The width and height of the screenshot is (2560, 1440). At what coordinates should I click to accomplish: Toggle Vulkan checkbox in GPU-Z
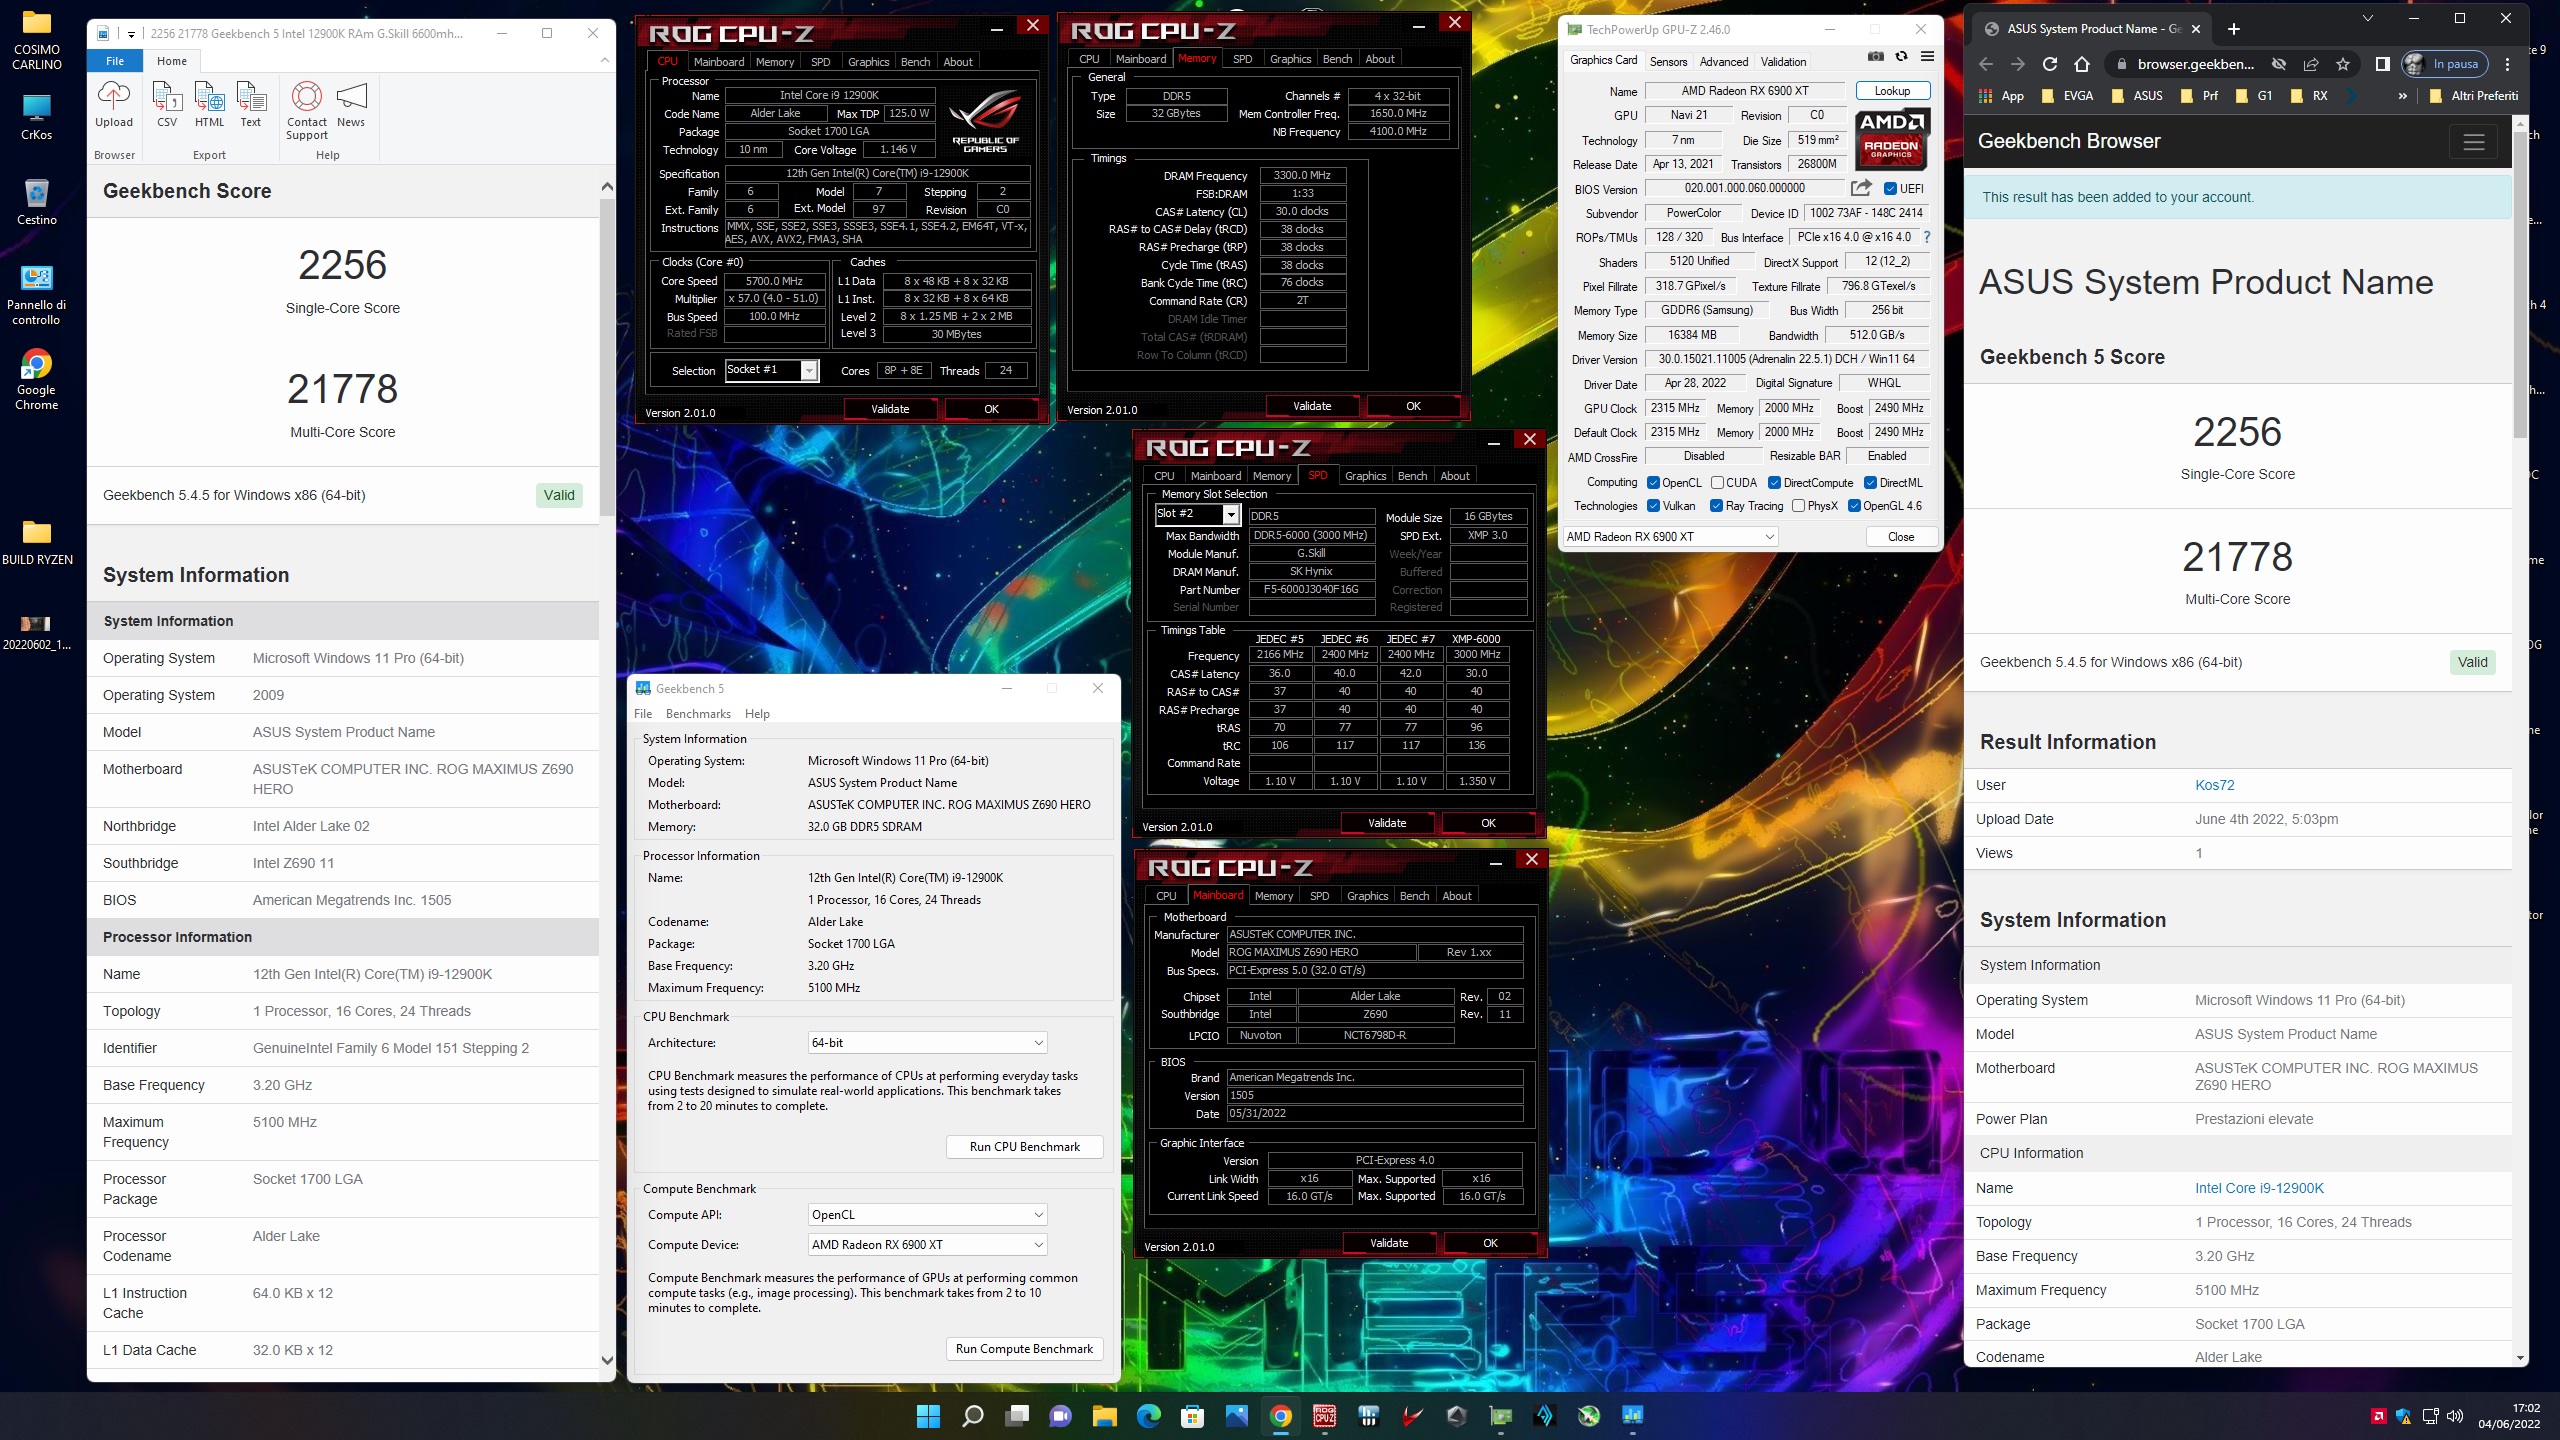tap(1653, 506)
